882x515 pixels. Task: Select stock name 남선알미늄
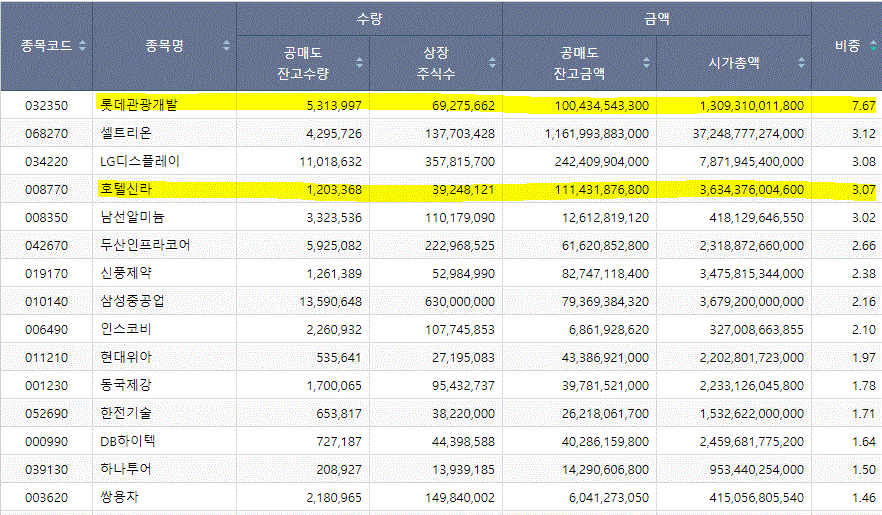coord(132,217)
